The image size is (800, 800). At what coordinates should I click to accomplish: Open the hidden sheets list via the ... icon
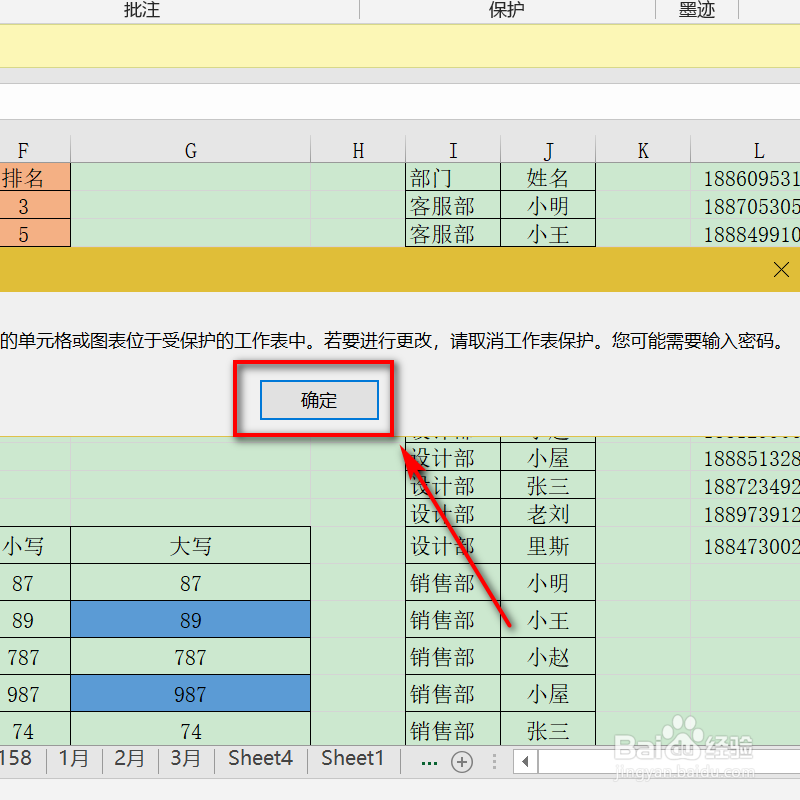tap(428, 761)
